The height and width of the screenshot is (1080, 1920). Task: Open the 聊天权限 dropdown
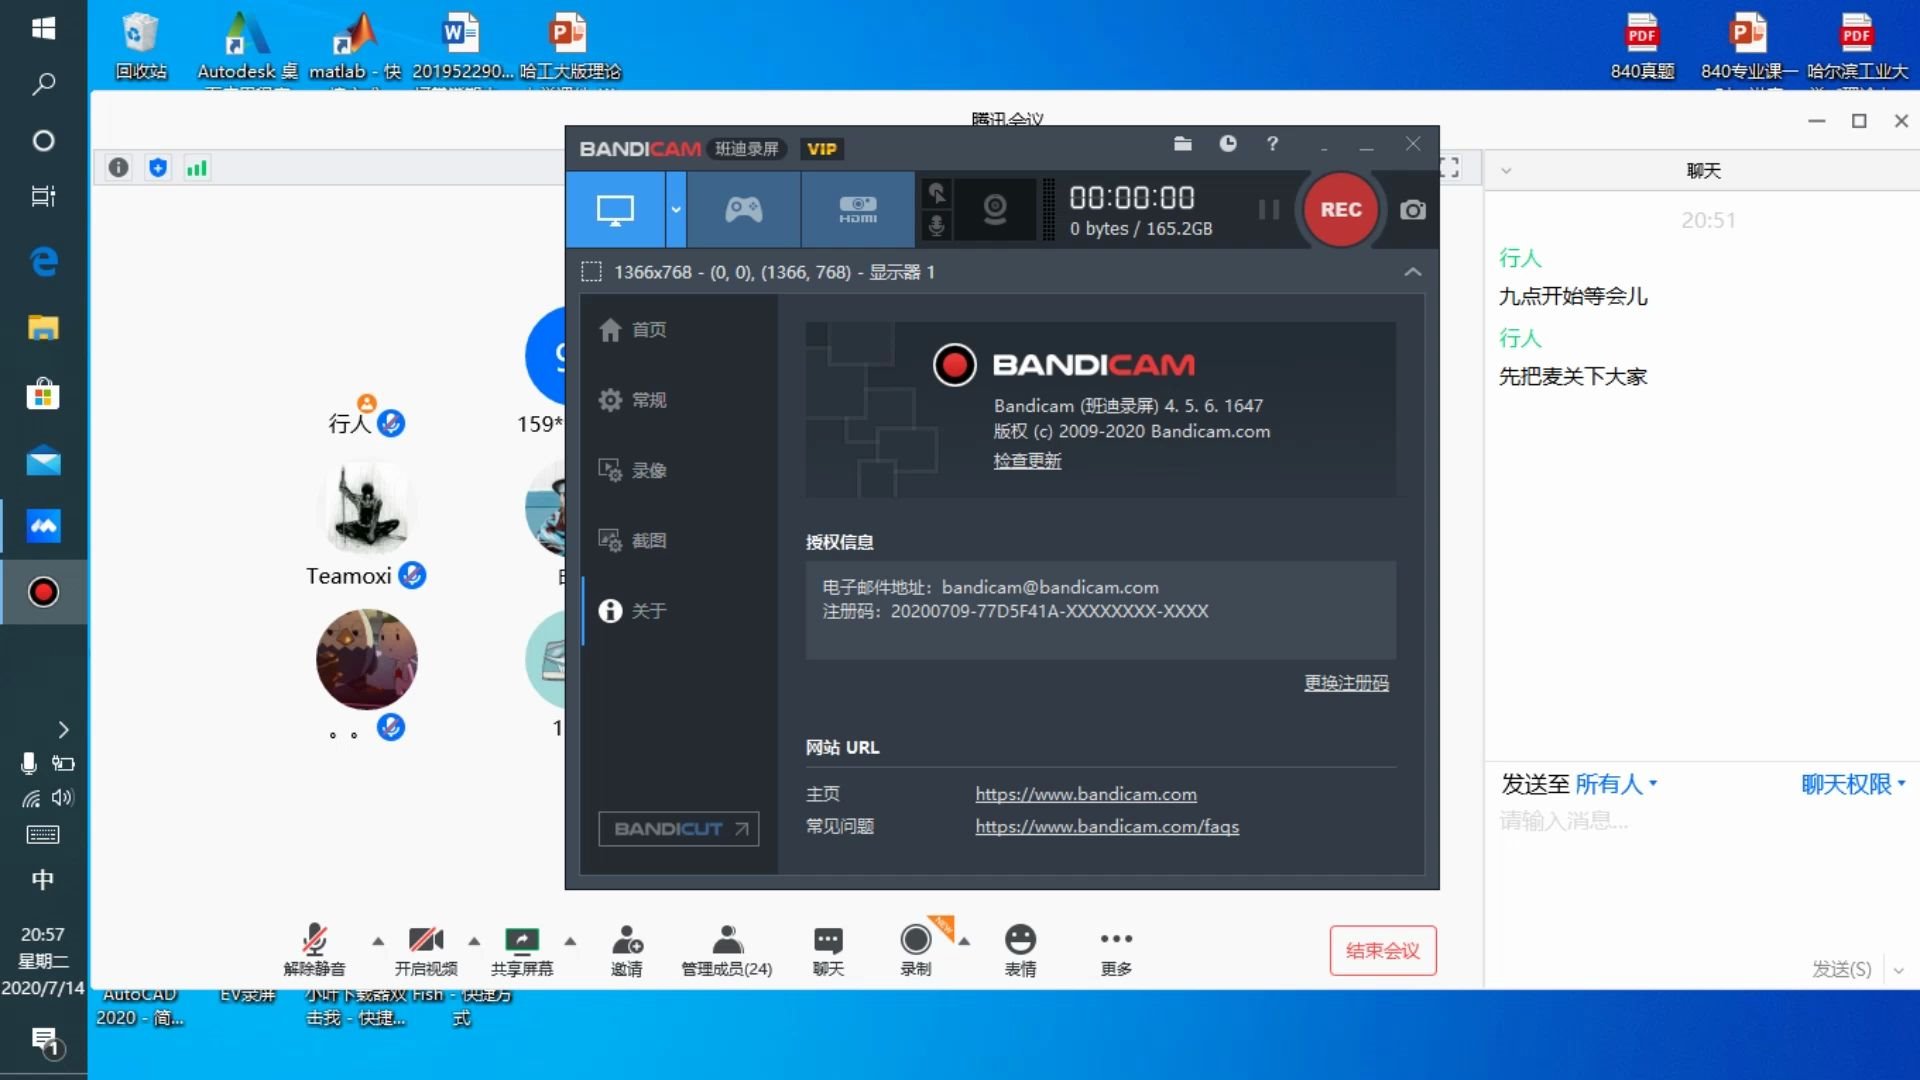[x=1853, y=784]
